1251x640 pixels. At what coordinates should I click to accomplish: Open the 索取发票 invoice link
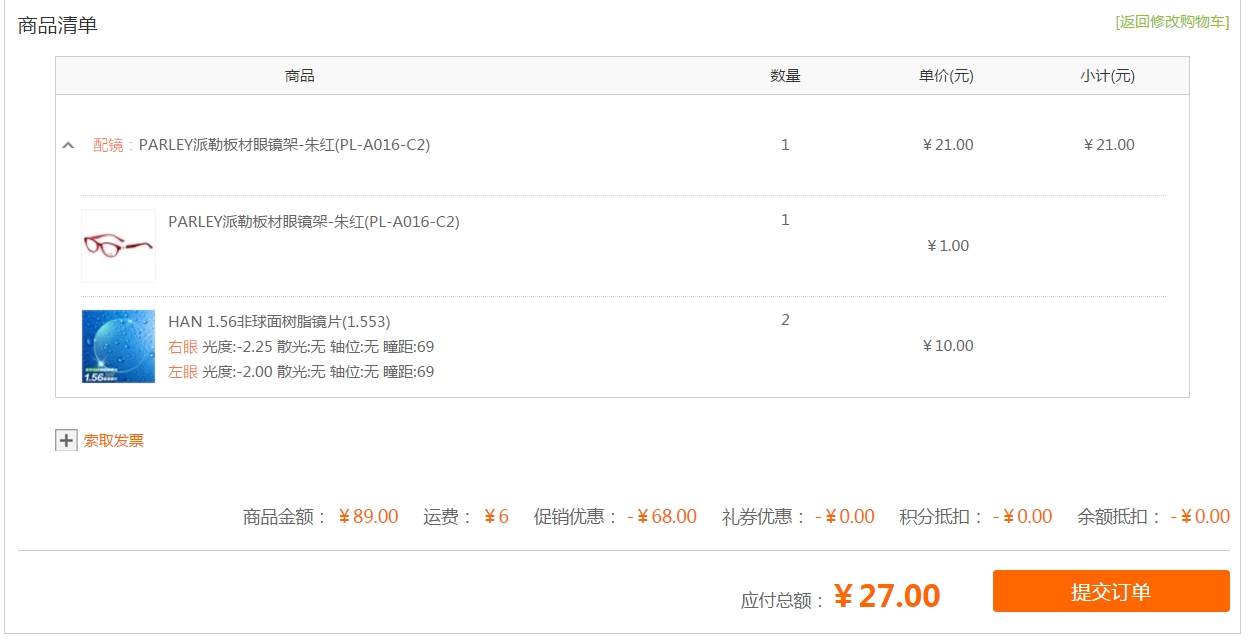(x=114, y=440)
